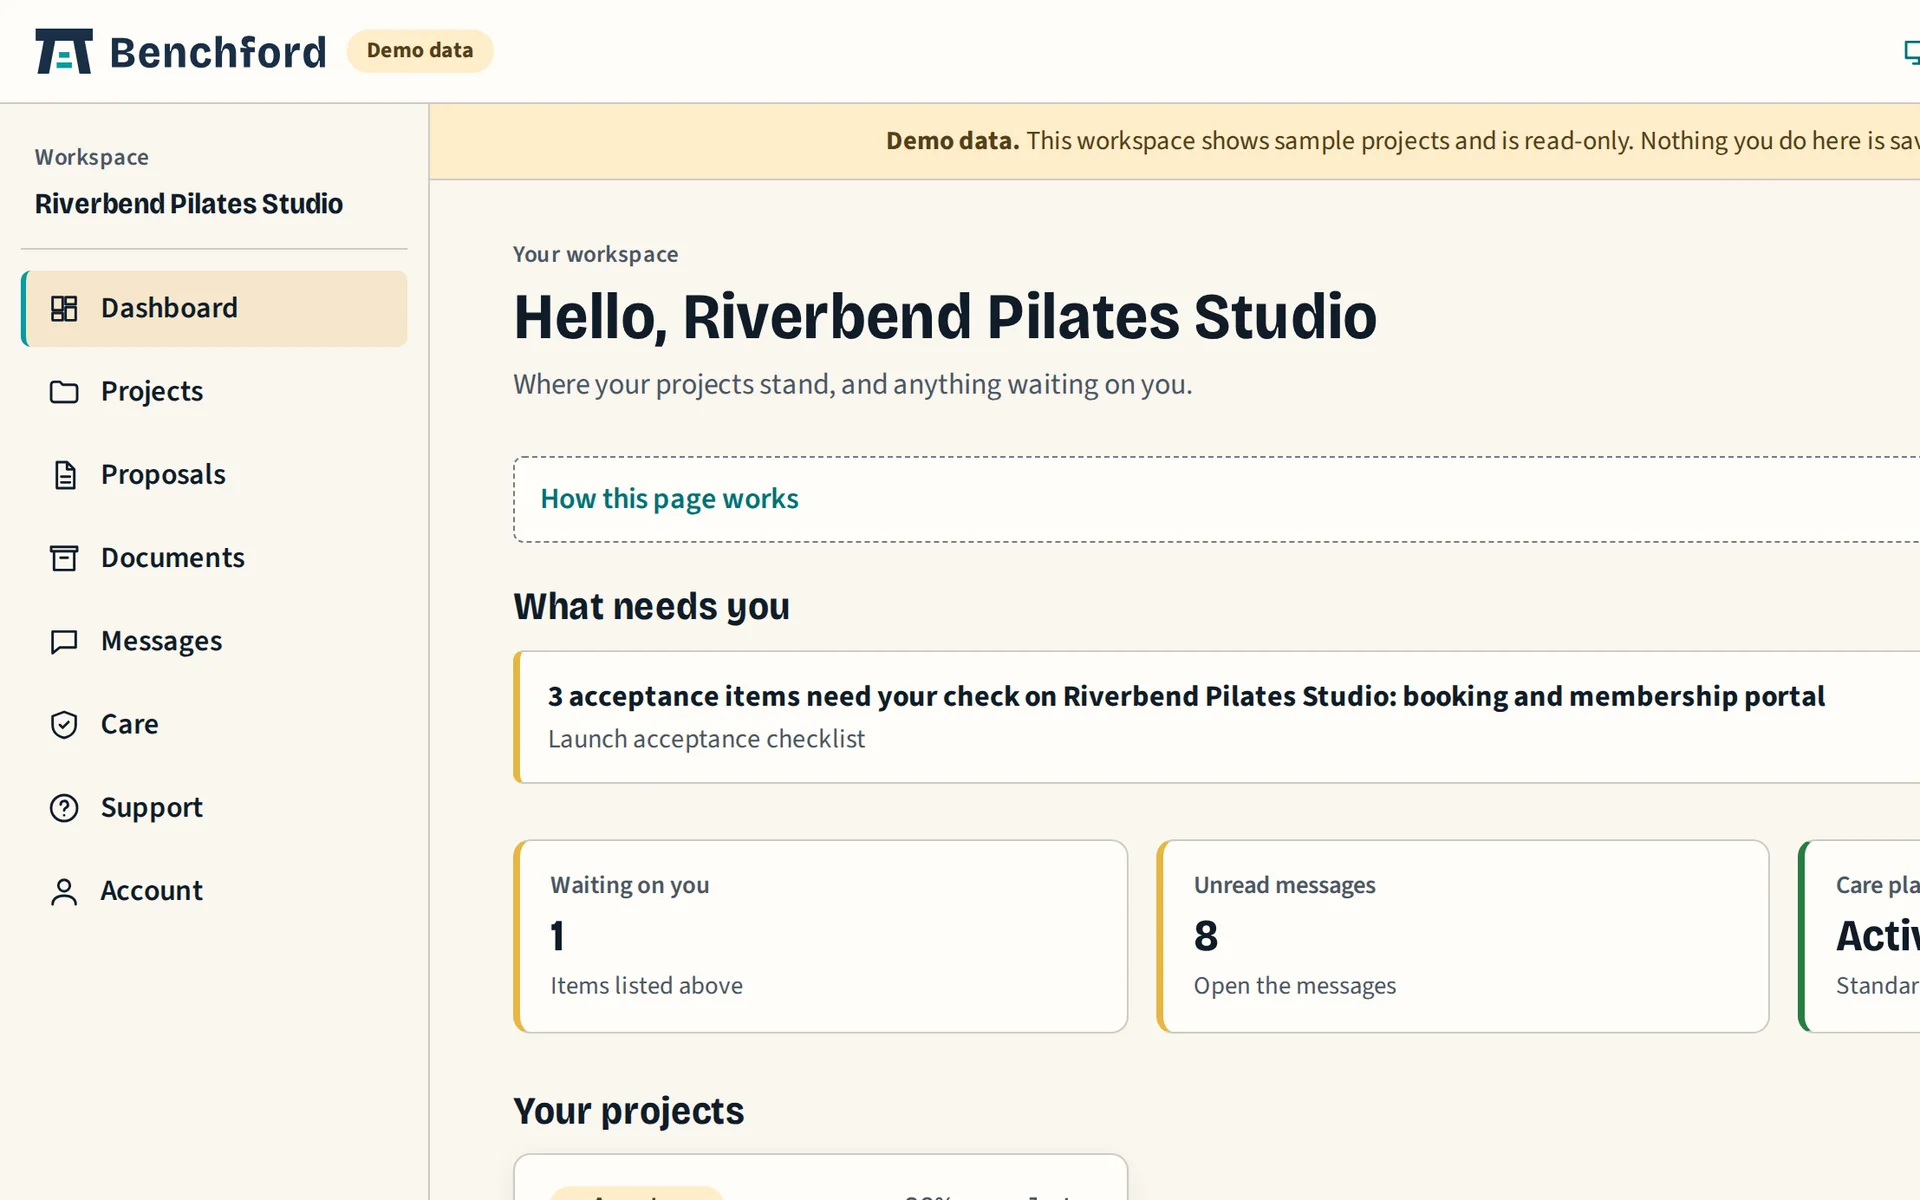This screenshot has height=1200, width=1920.
Task: Go to Account settings
Action: coord(214,891)
